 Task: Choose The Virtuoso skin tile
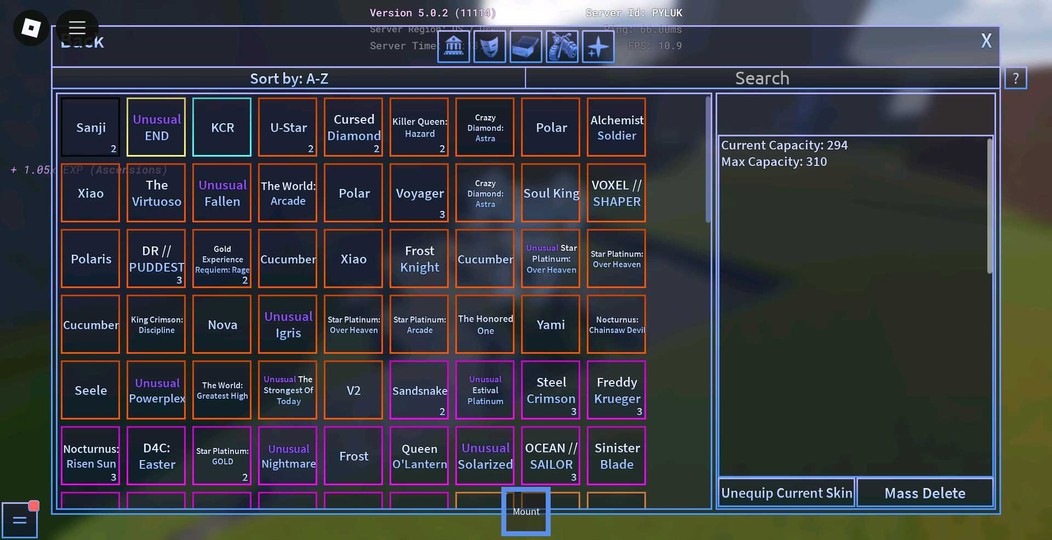point(156,193)
